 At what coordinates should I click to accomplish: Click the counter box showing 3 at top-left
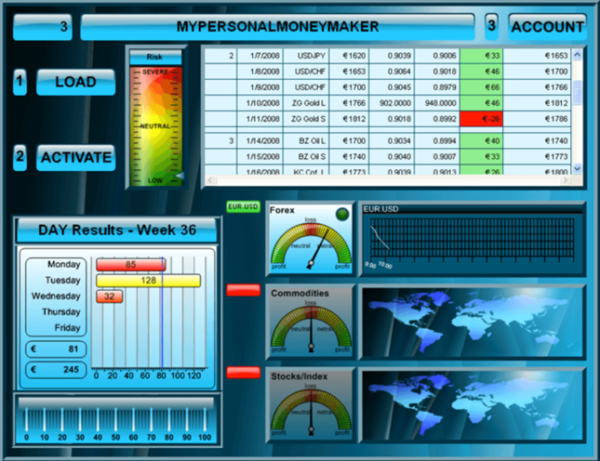pyautogui.click(x=42, y=27)
